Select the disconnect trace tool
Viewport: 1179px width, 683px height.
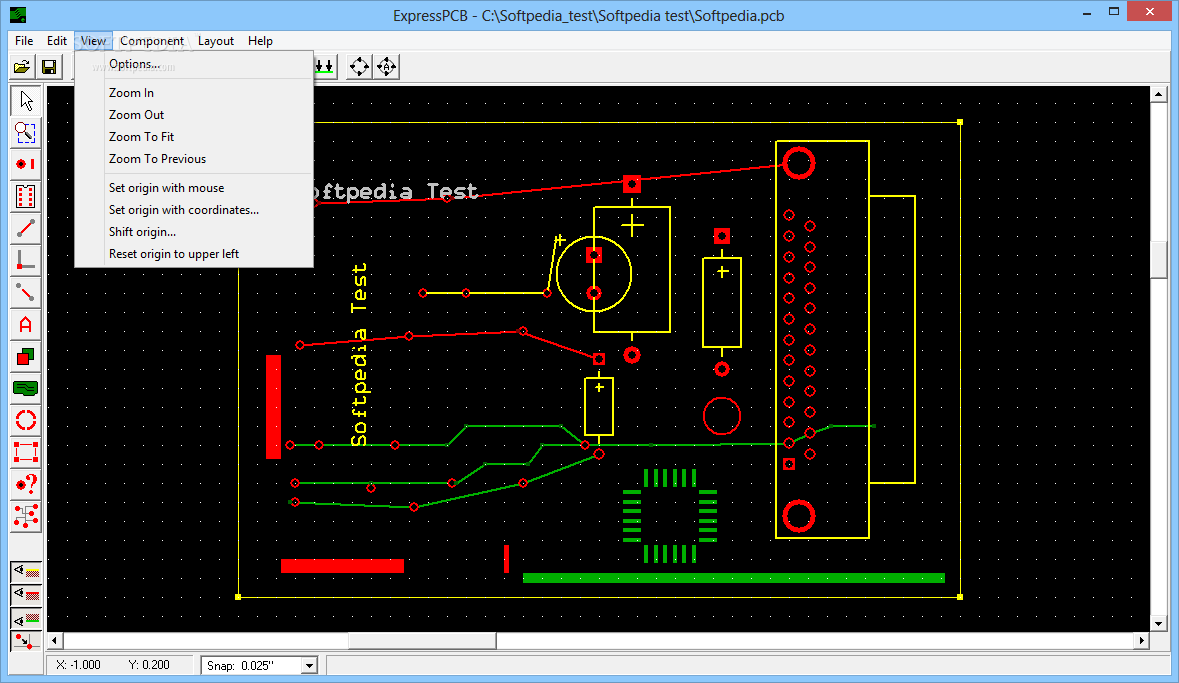tap(26, 292)
